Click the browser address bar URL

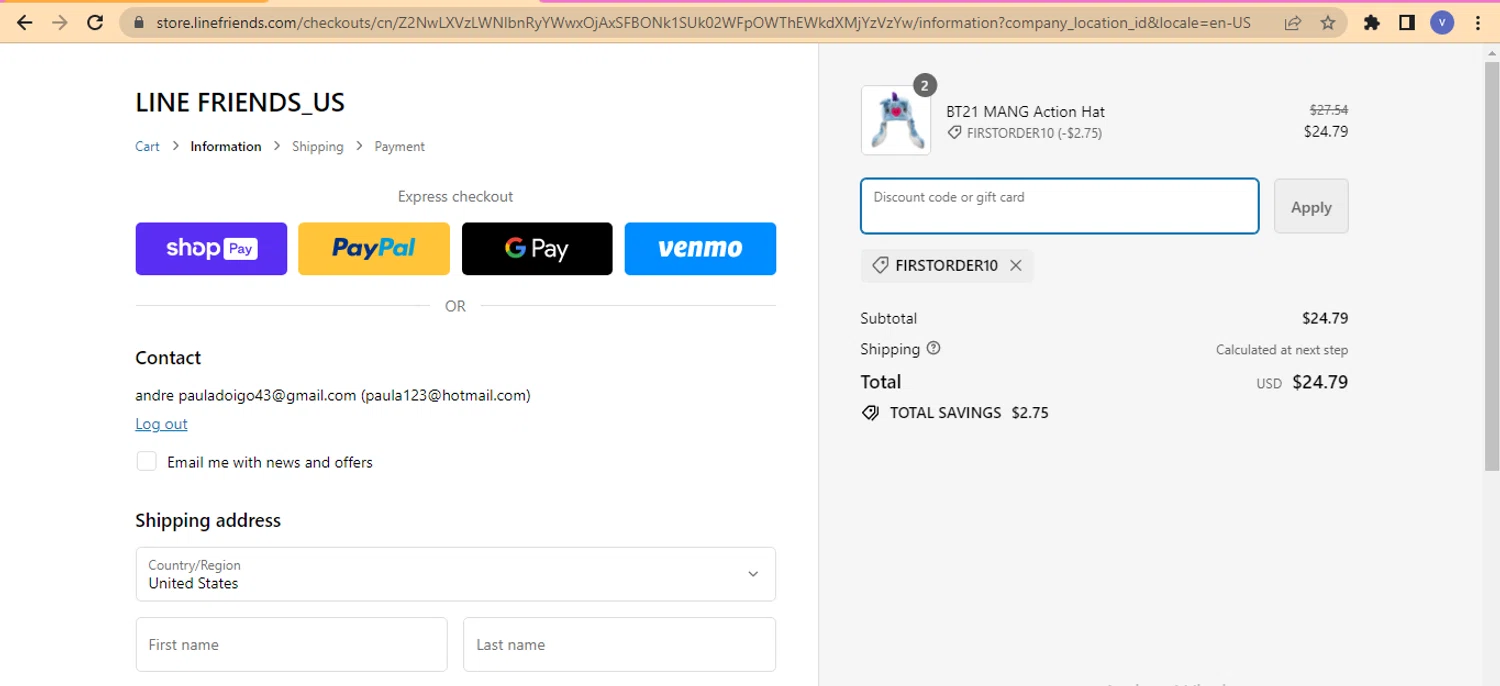703,23
